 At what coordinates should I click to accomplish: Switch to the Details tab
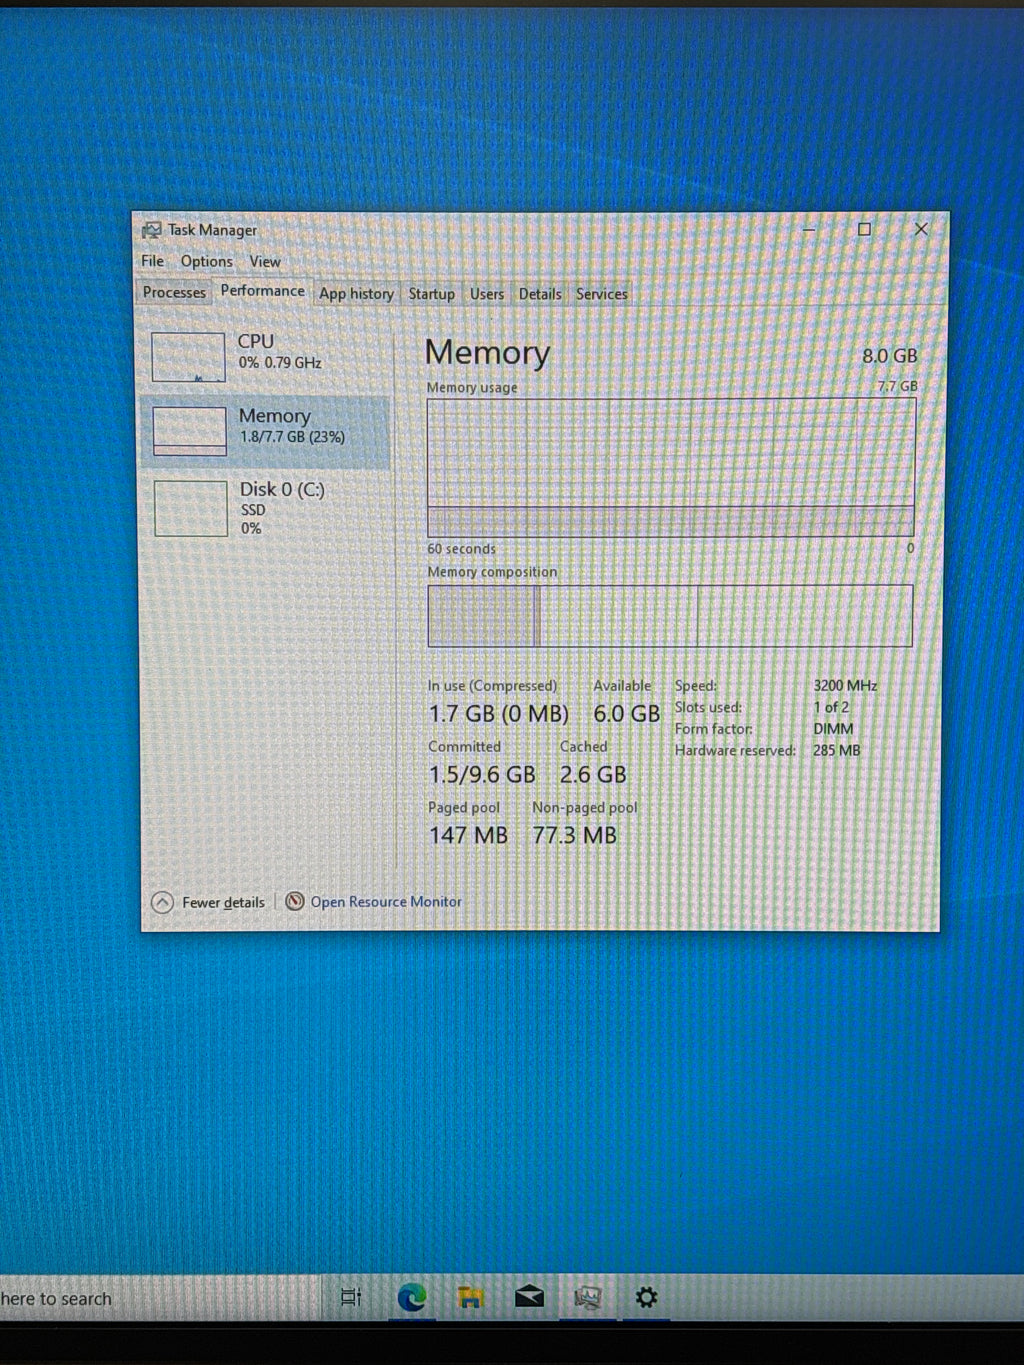tap(540, 293)
